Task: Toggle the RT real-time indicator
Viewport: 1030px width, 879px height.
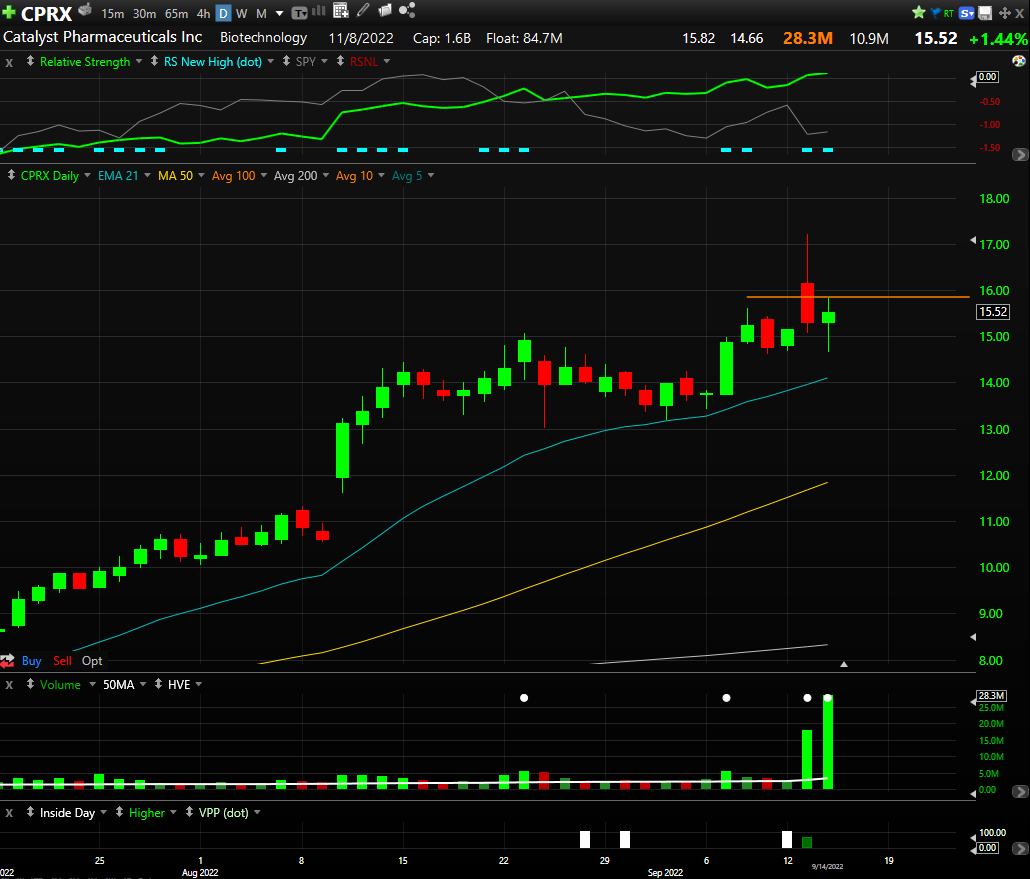Action: pos(949,13)
